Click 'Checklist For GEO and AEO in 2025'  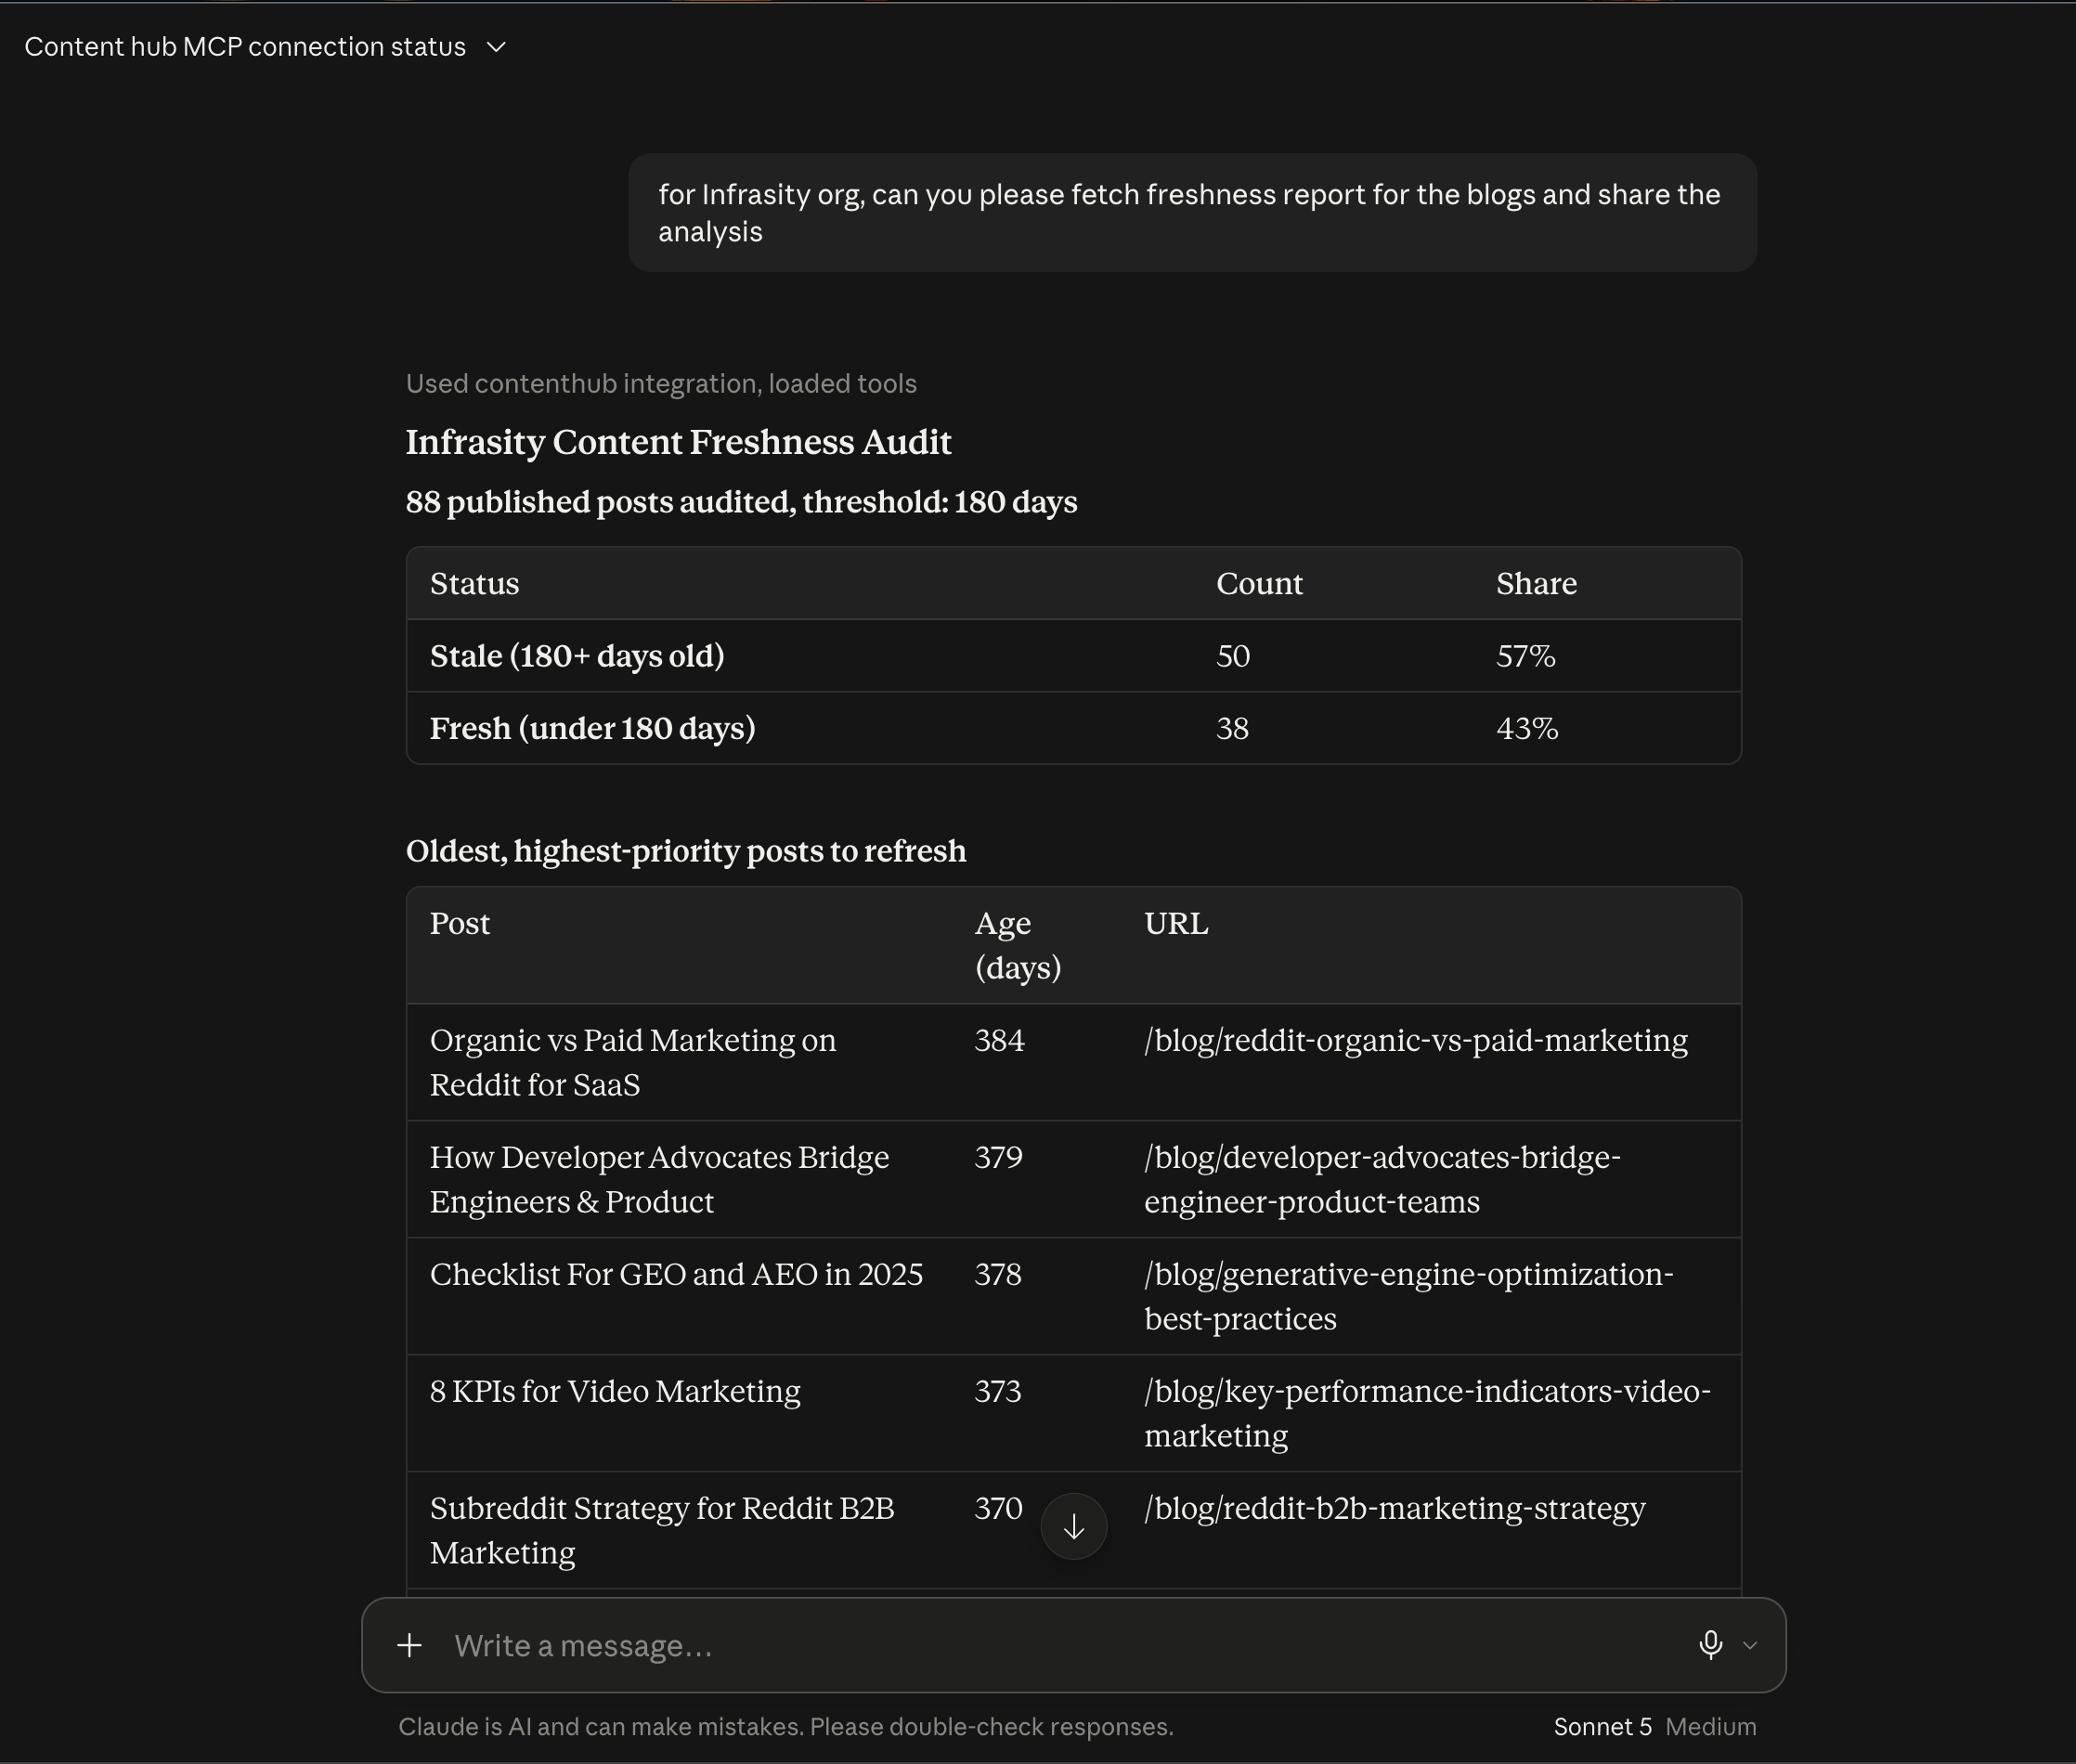pyautogui.click(x=676, y=1275)
